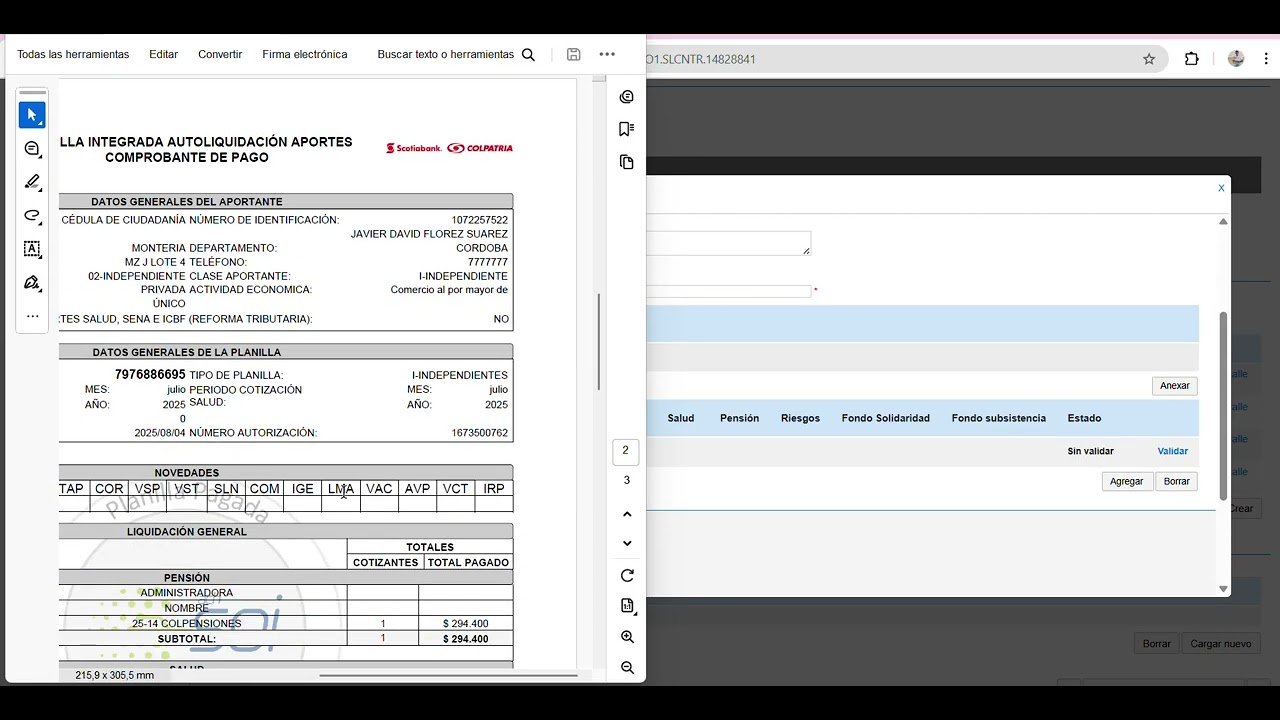
Task: Click the Pensión column header
Action: click(x=739, y=418)
